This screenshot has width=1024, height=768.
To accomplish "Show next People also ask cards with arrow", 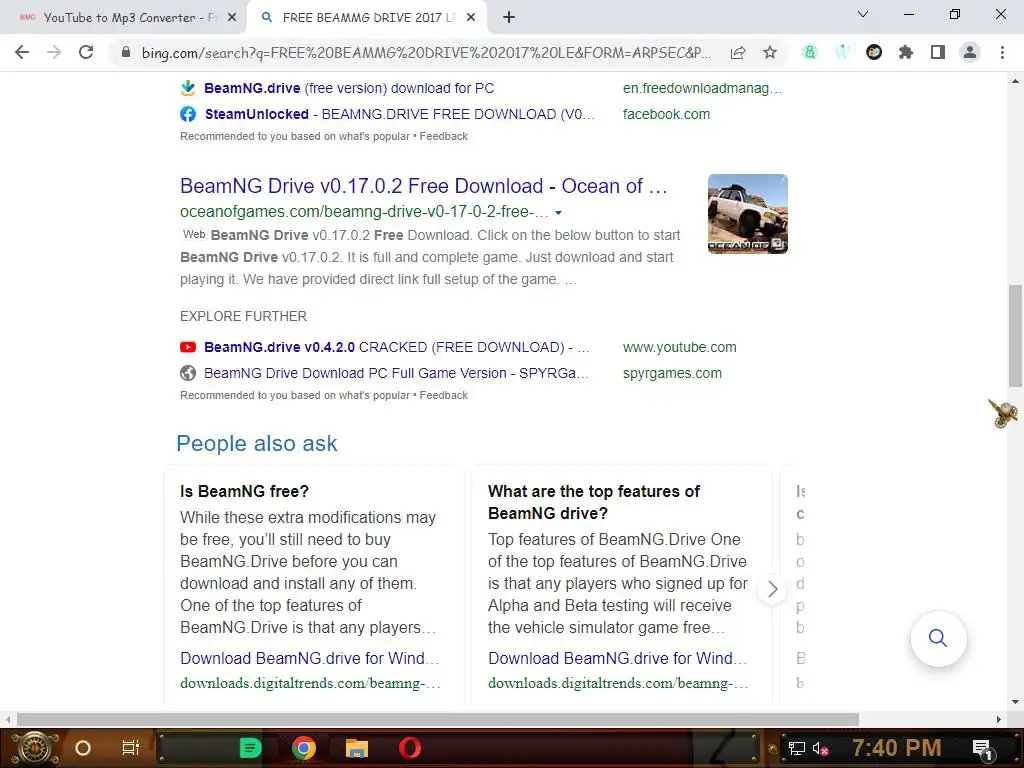I will [x=773, y=589].
